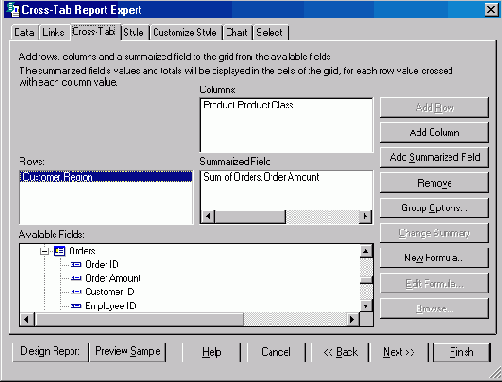
Task: Select Sum of Orders.Order Amount entry
Action: pyautogui.click(x=261, y=177)
